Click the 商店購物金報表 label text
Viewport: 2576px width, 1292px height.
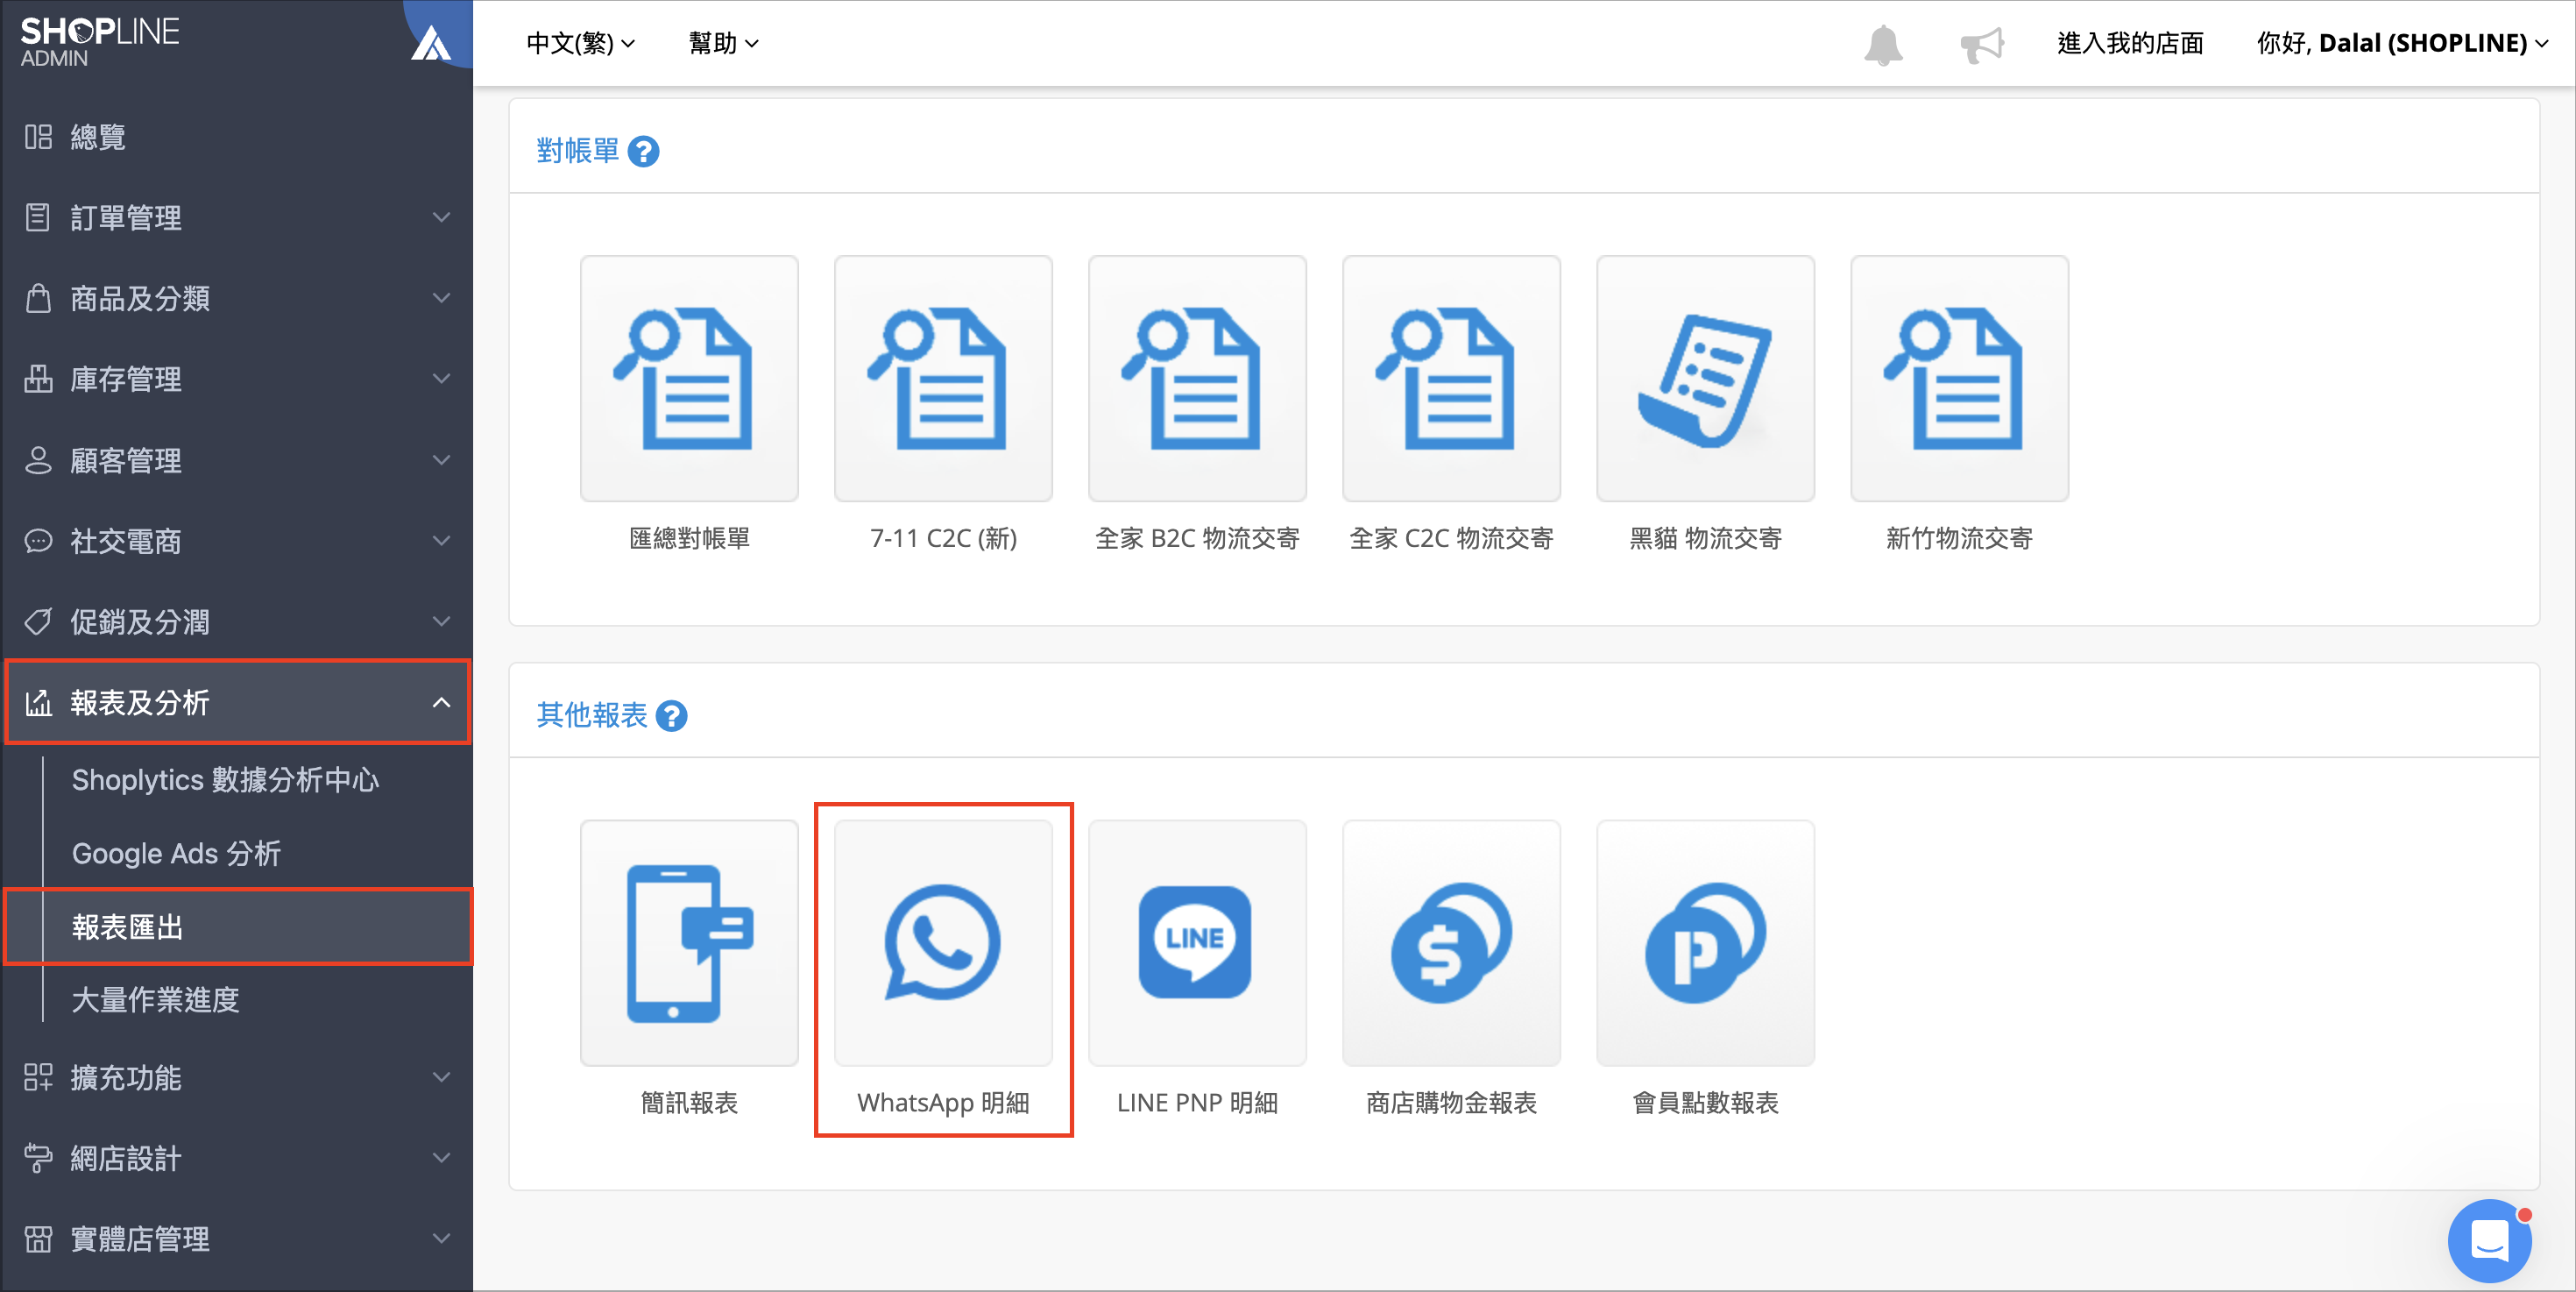coord(1451,1103)
